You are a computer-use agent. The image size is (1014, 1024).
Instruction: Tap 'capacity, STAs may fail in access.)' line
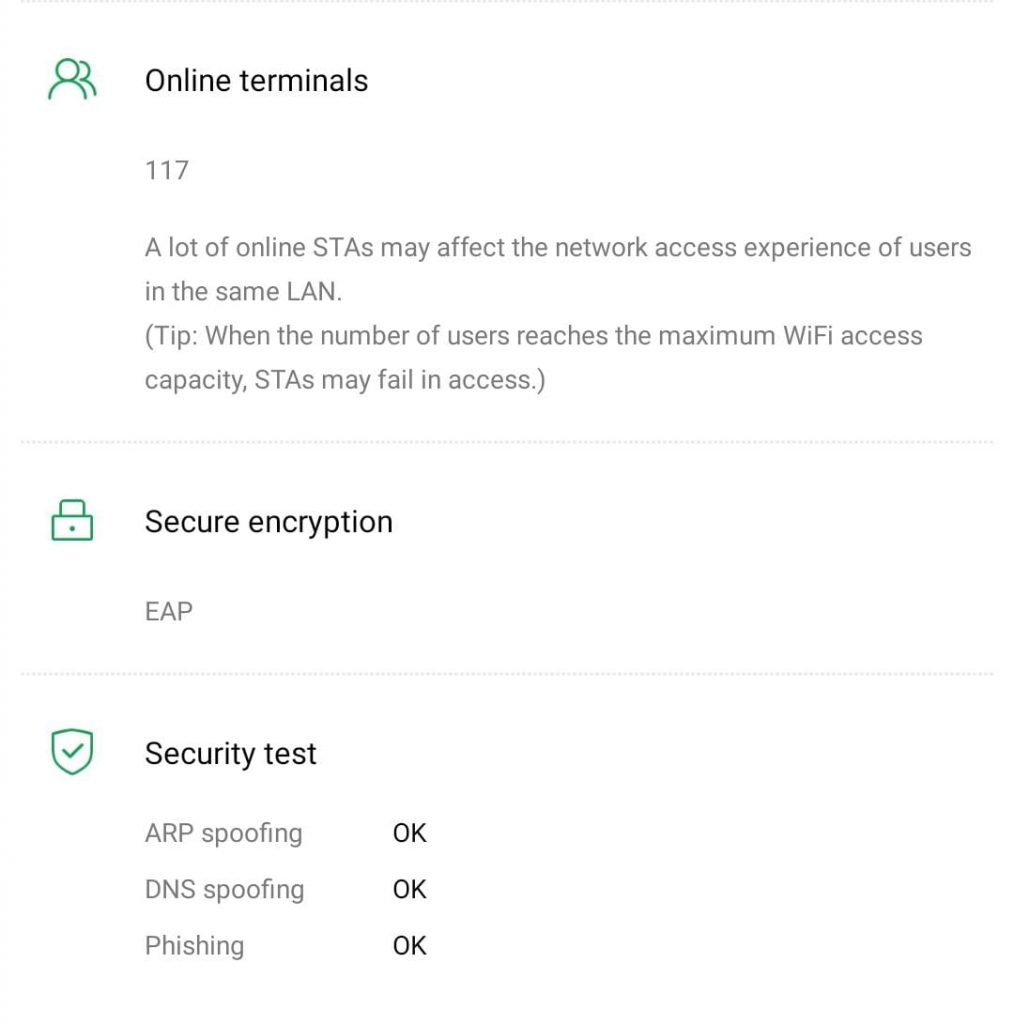click(x=344, y=380)
